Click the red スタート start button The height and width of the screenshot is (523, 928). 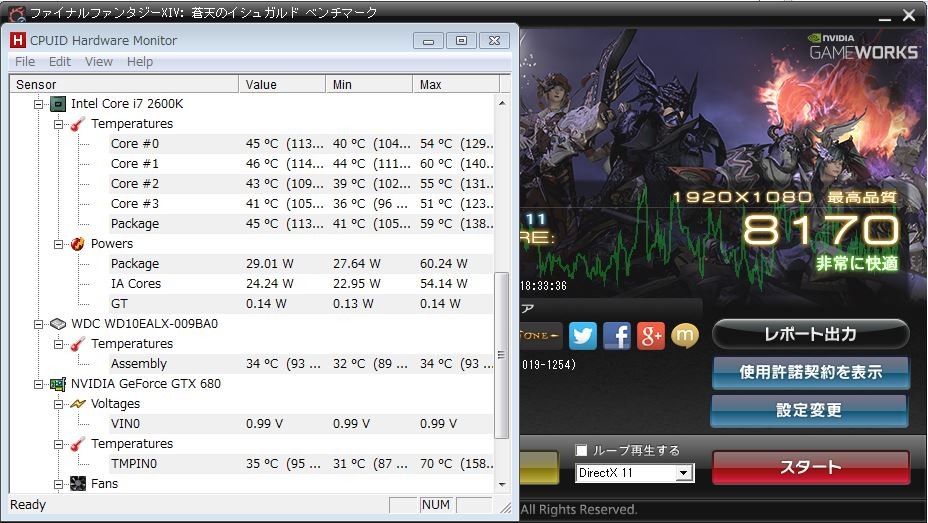pyautogui.click(x=811, y=467)
